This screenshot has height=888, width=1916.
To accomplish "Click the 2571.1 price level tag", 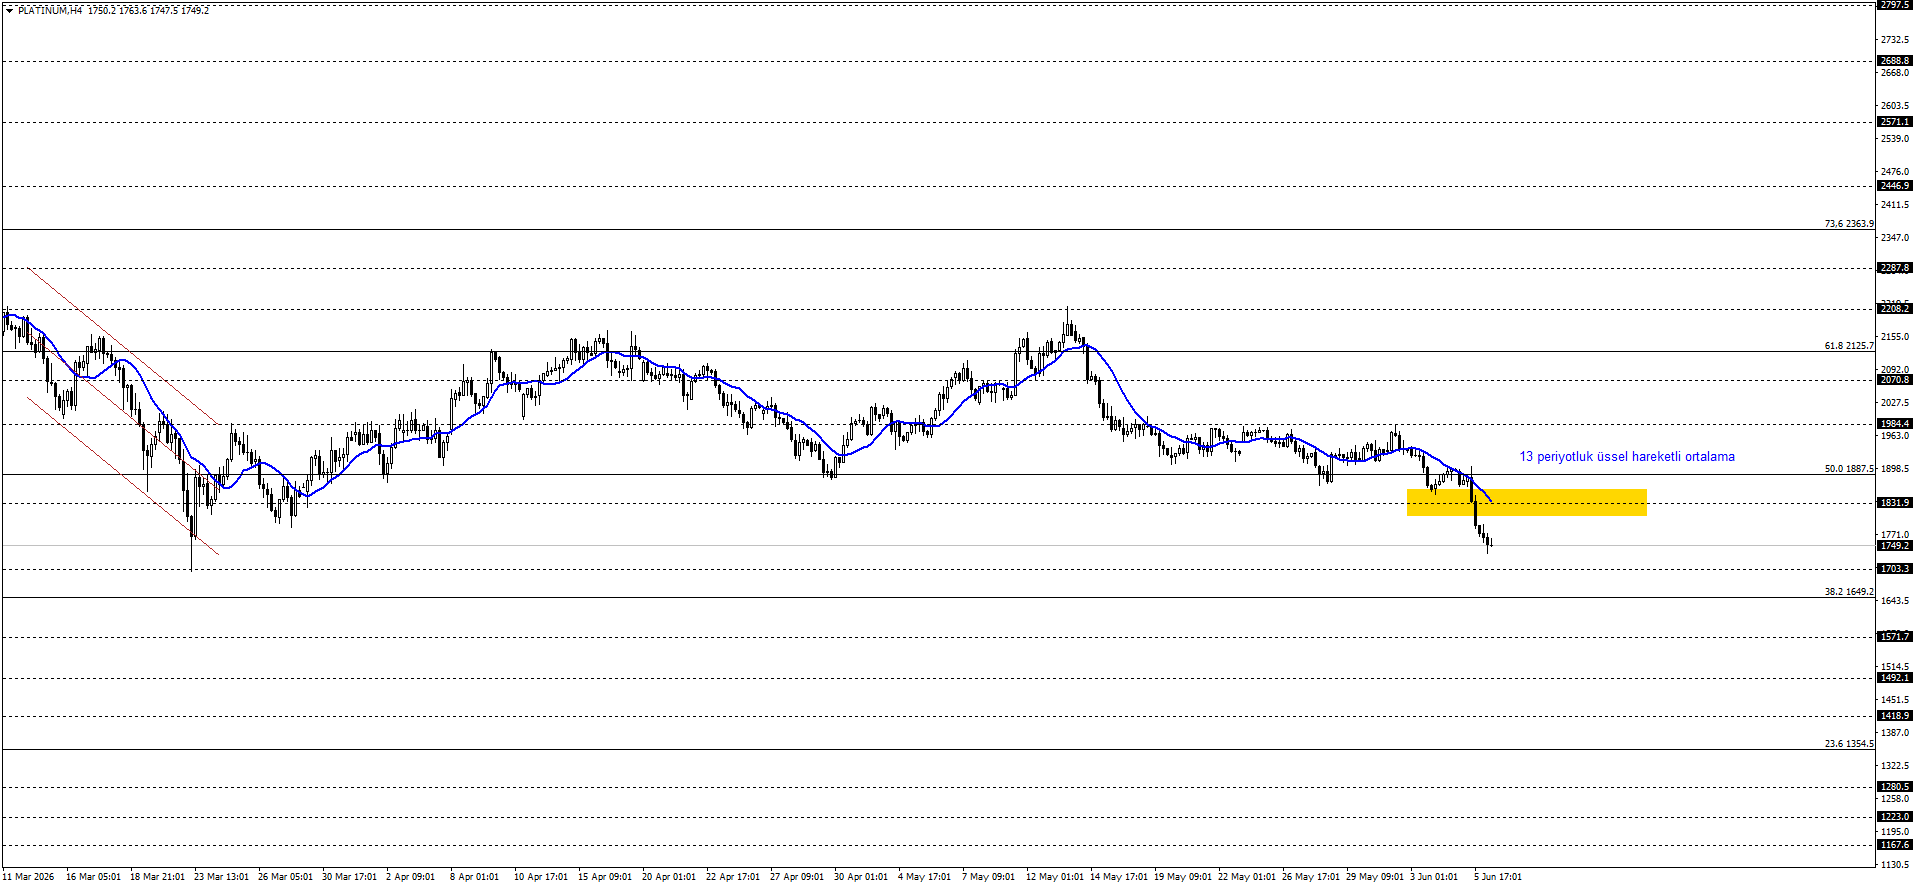I will (1895, 122).
